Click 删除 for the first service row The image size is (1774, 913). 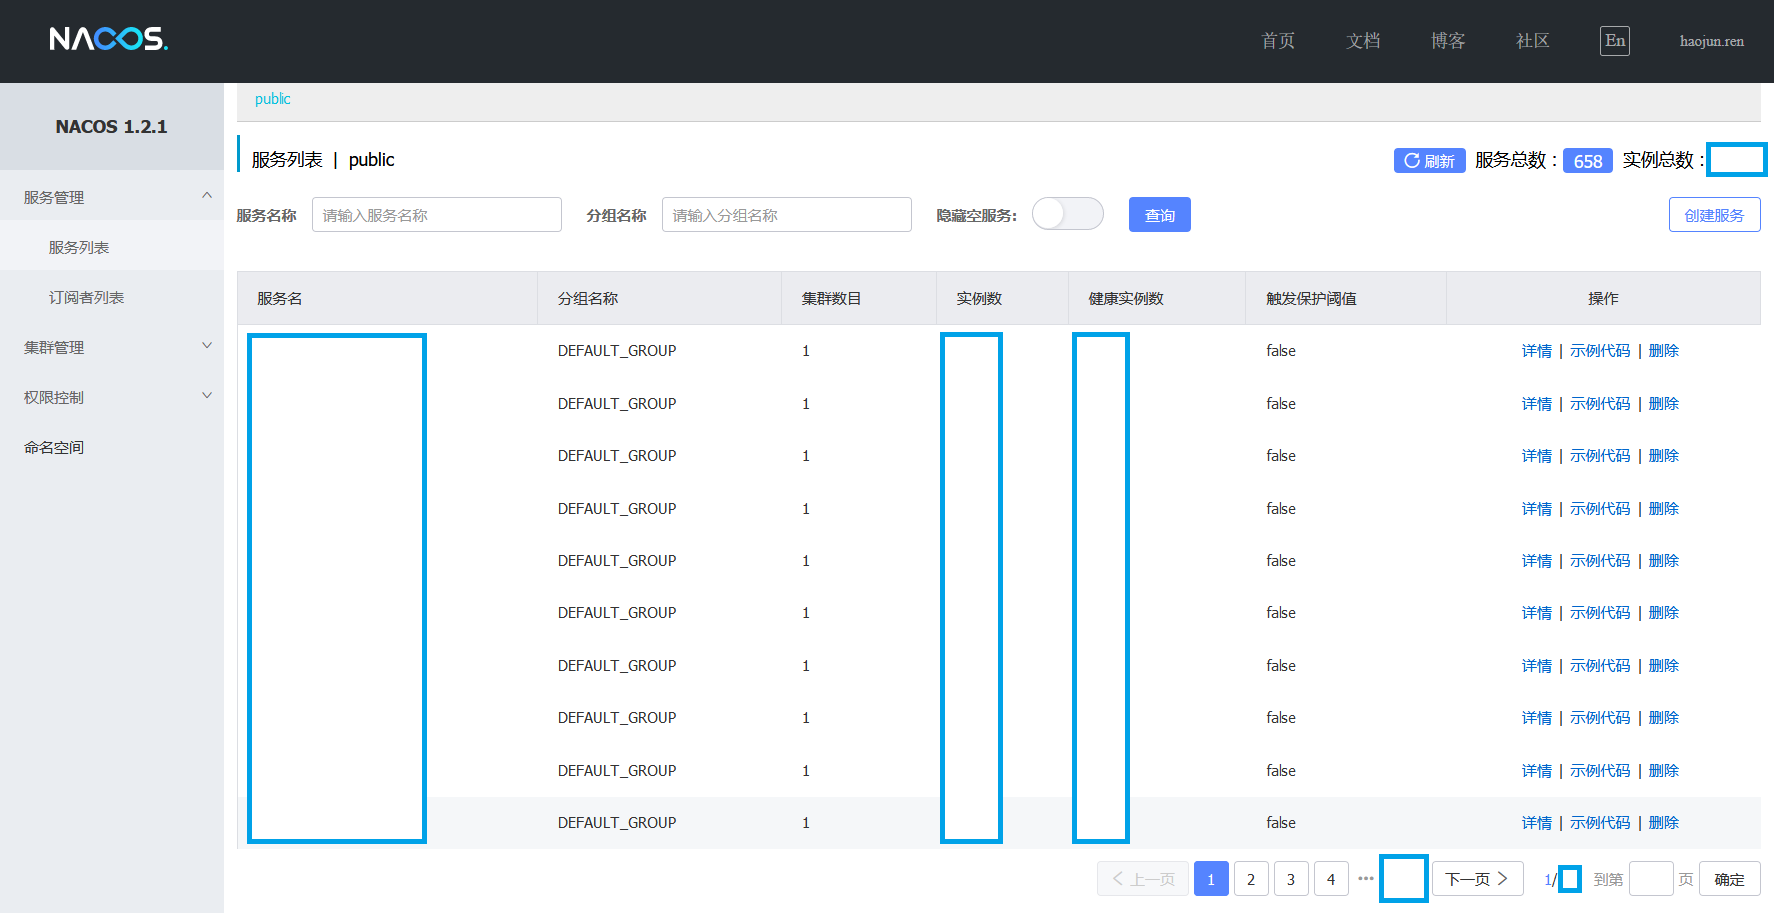pyautogui.click(x=1664, y=351)
